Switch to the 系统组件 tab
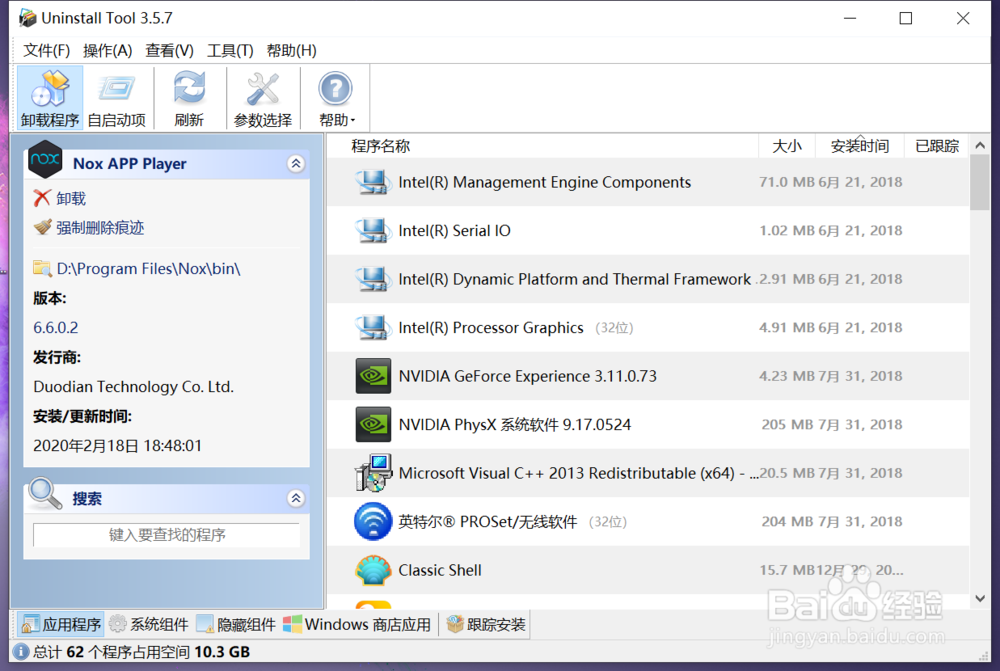The width and height of the screenshot is (1000, 671). pos(149,624)
